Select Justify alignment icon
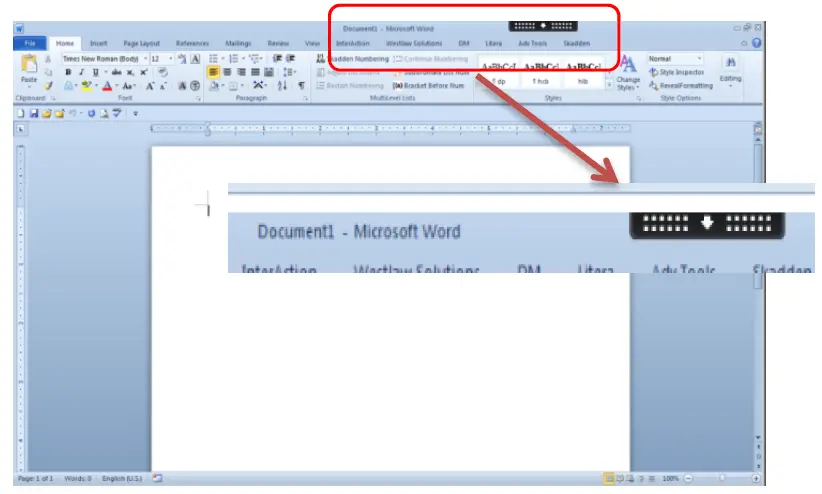 pos(255,72)
